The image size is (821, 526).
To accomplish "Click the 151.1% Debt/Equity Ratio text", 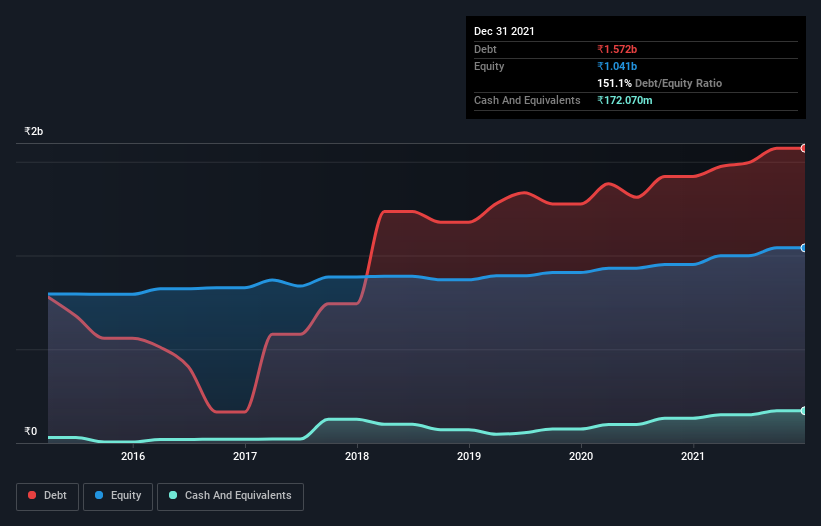I will [660, 83].
